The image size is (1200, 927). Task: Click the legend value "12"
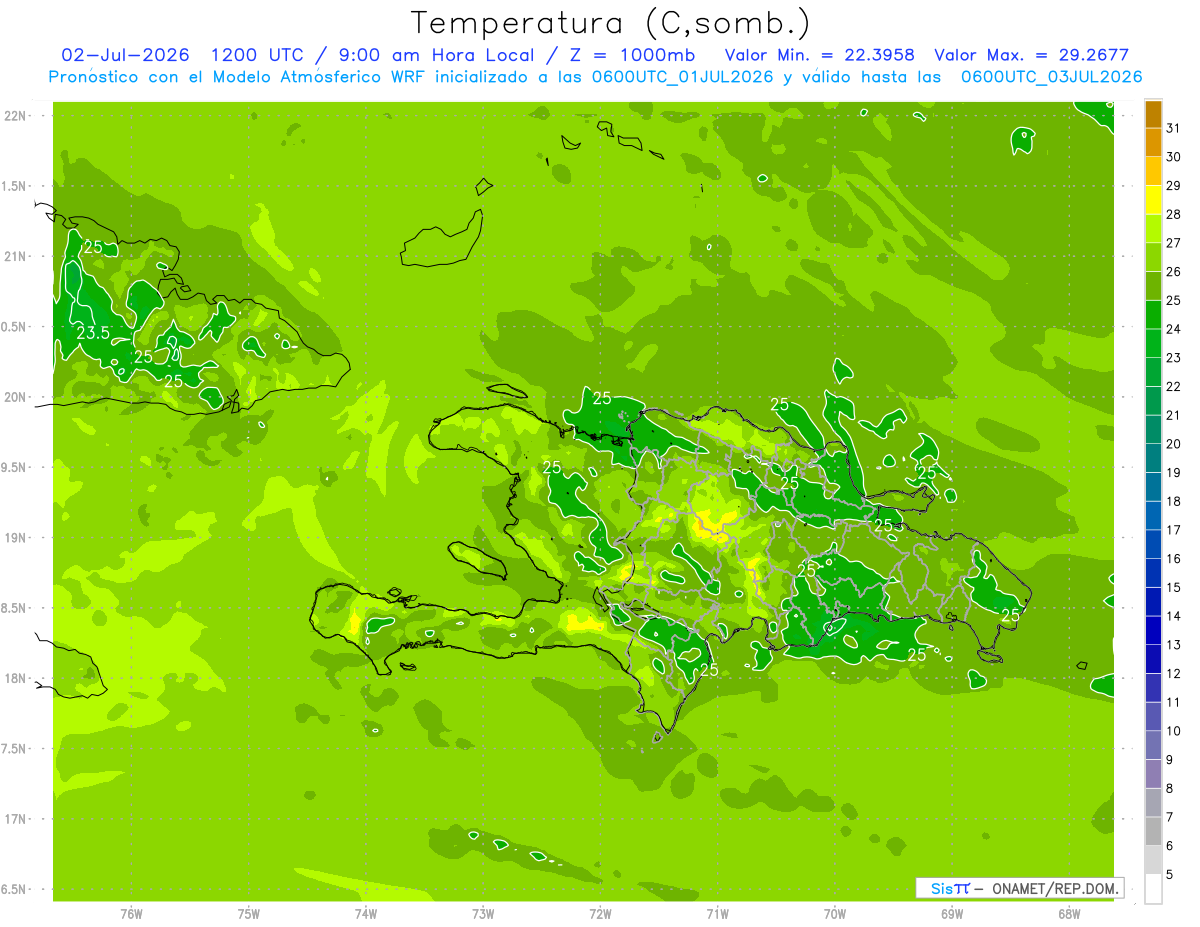(x=1173, y=673)
